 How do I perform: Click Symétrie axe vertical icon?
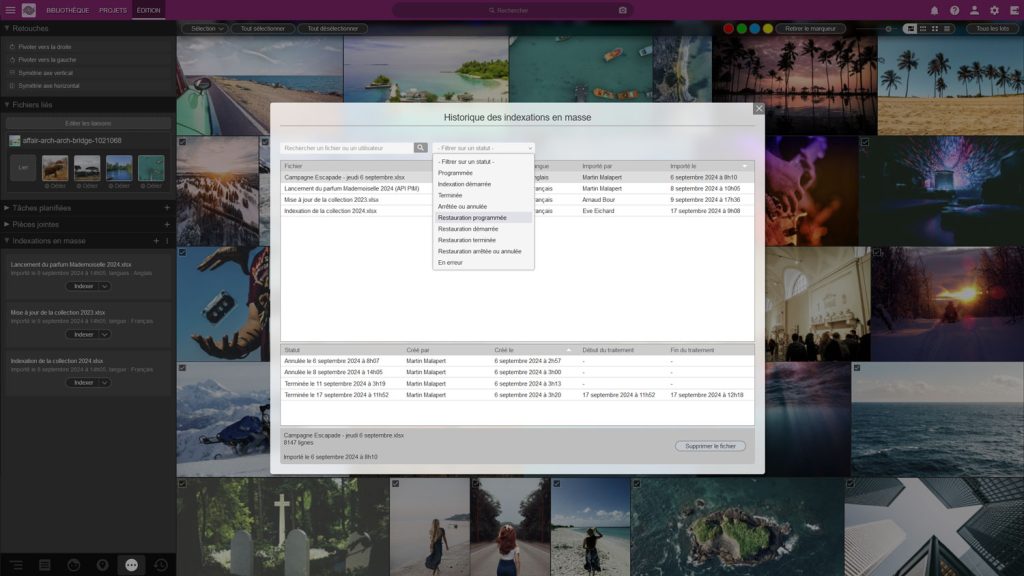click(x=12, y=72)
